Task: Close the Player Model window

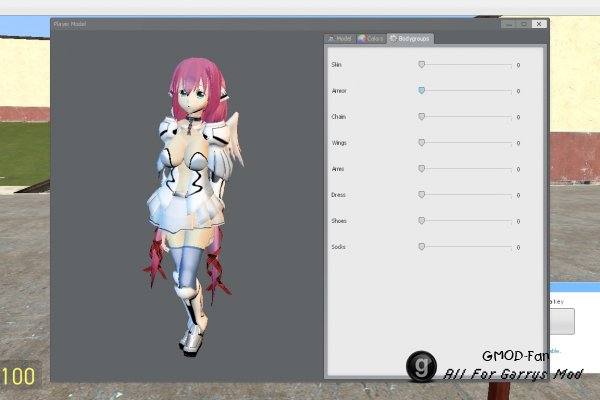Action: point(539,24)
